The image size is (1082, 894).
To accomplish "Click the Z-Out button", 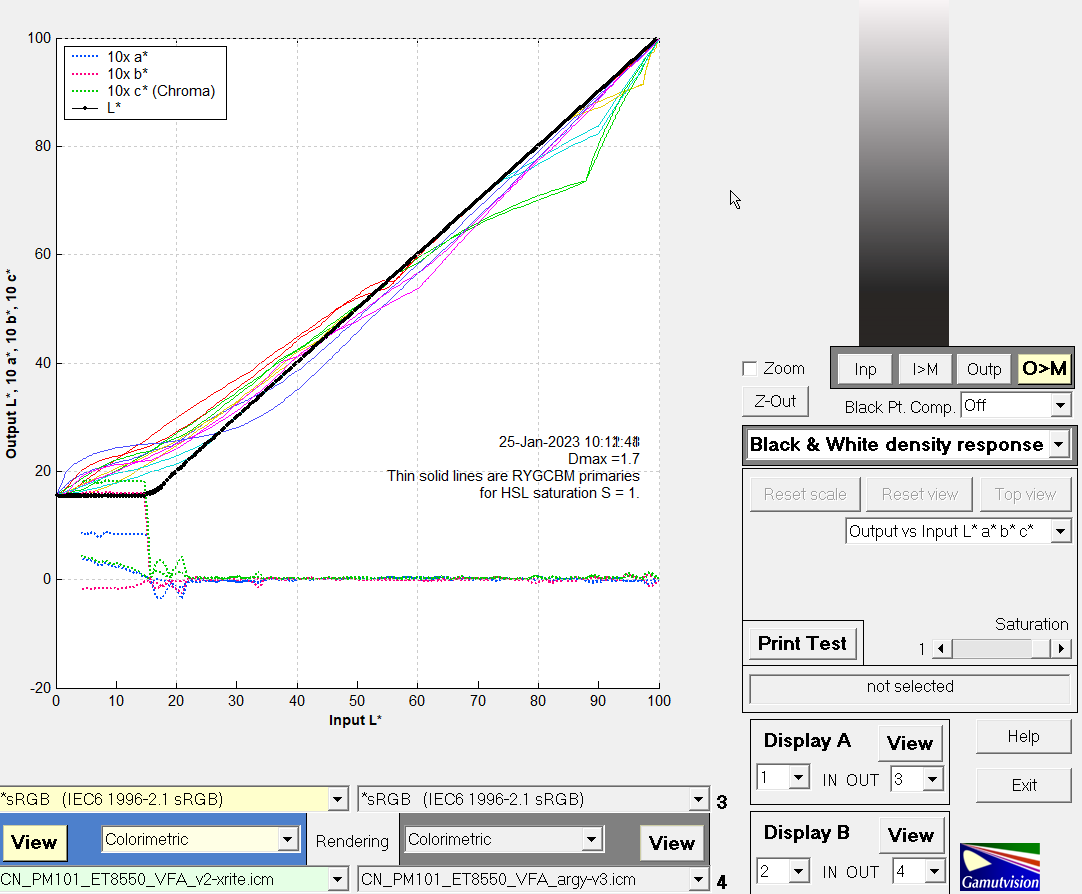I will pos(775,401).
